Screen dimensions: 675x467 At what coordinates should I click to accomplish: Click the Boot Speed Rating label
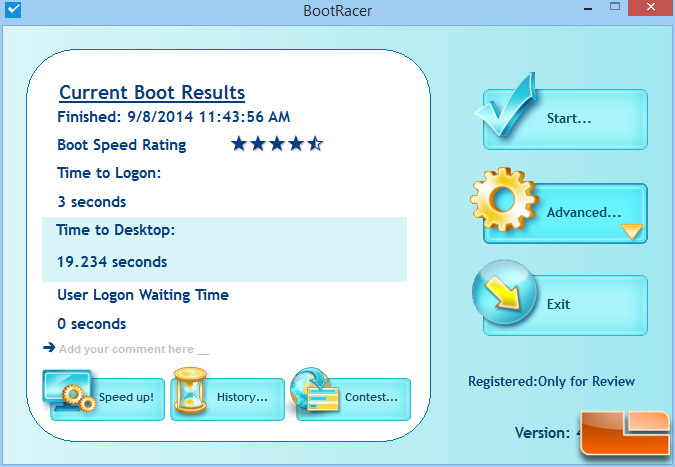[122, 145]
